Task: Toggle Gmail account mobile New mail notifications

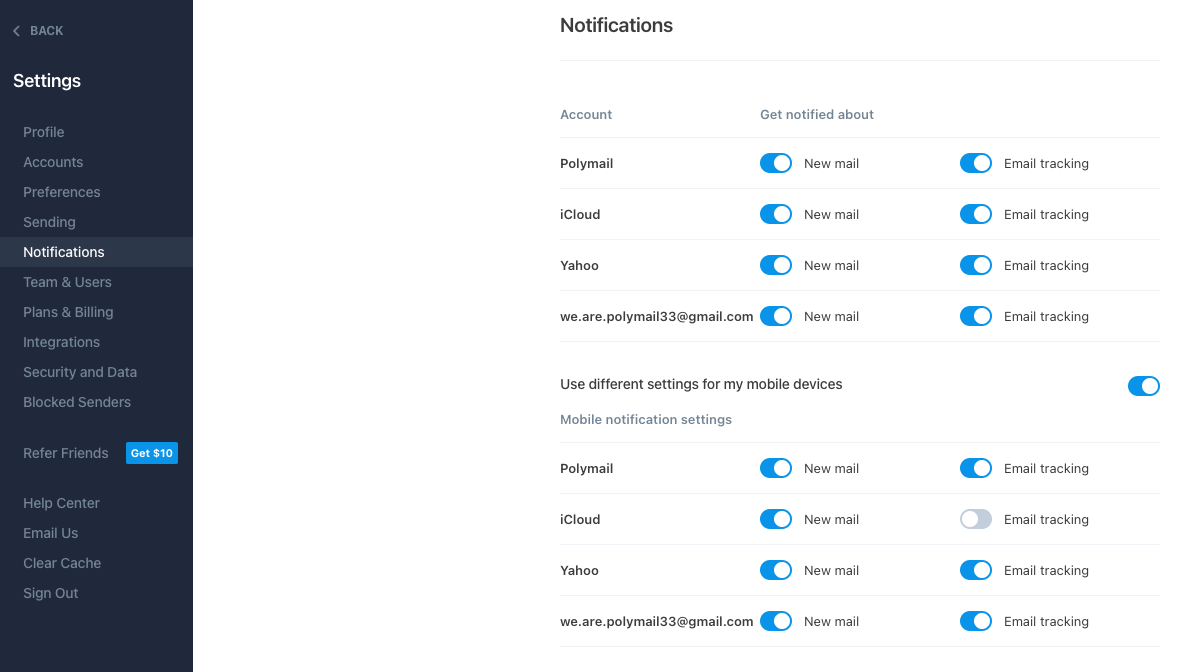Action: click(x=776, y=621)
